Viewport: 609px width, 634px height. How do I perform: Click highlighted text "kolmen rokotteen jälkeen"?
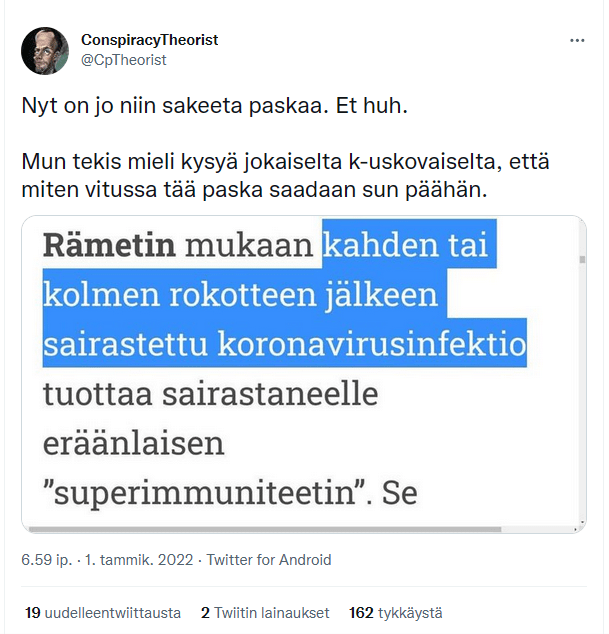click(242, 296)
